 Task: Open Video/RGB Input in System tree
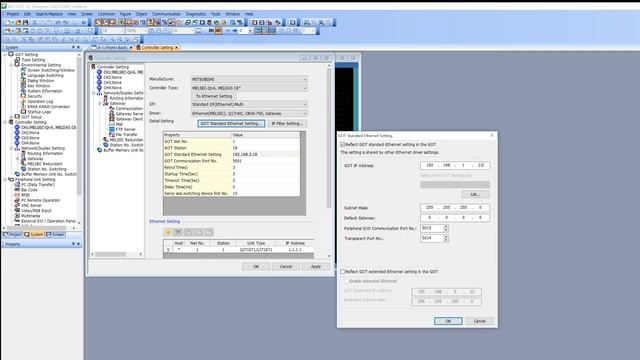pyautogui.click(x=36, y=211)
